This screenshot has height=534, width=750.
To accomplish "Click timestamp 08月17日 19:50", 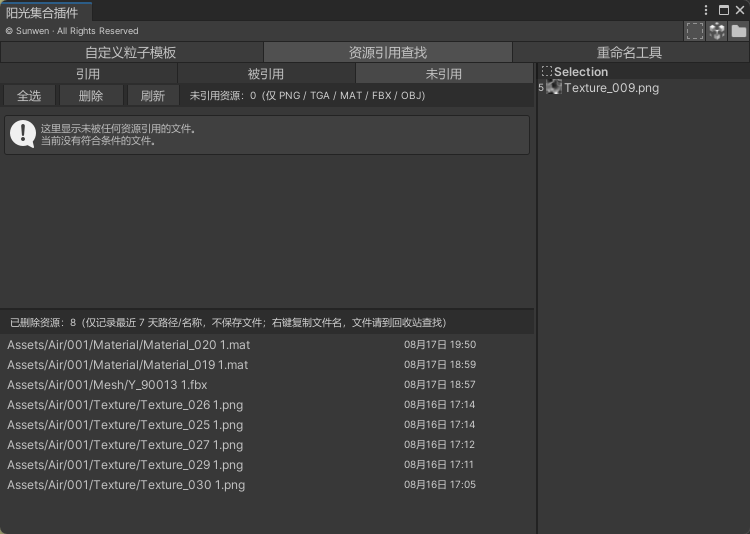I will pyautogui.click(x=440, y=345).
